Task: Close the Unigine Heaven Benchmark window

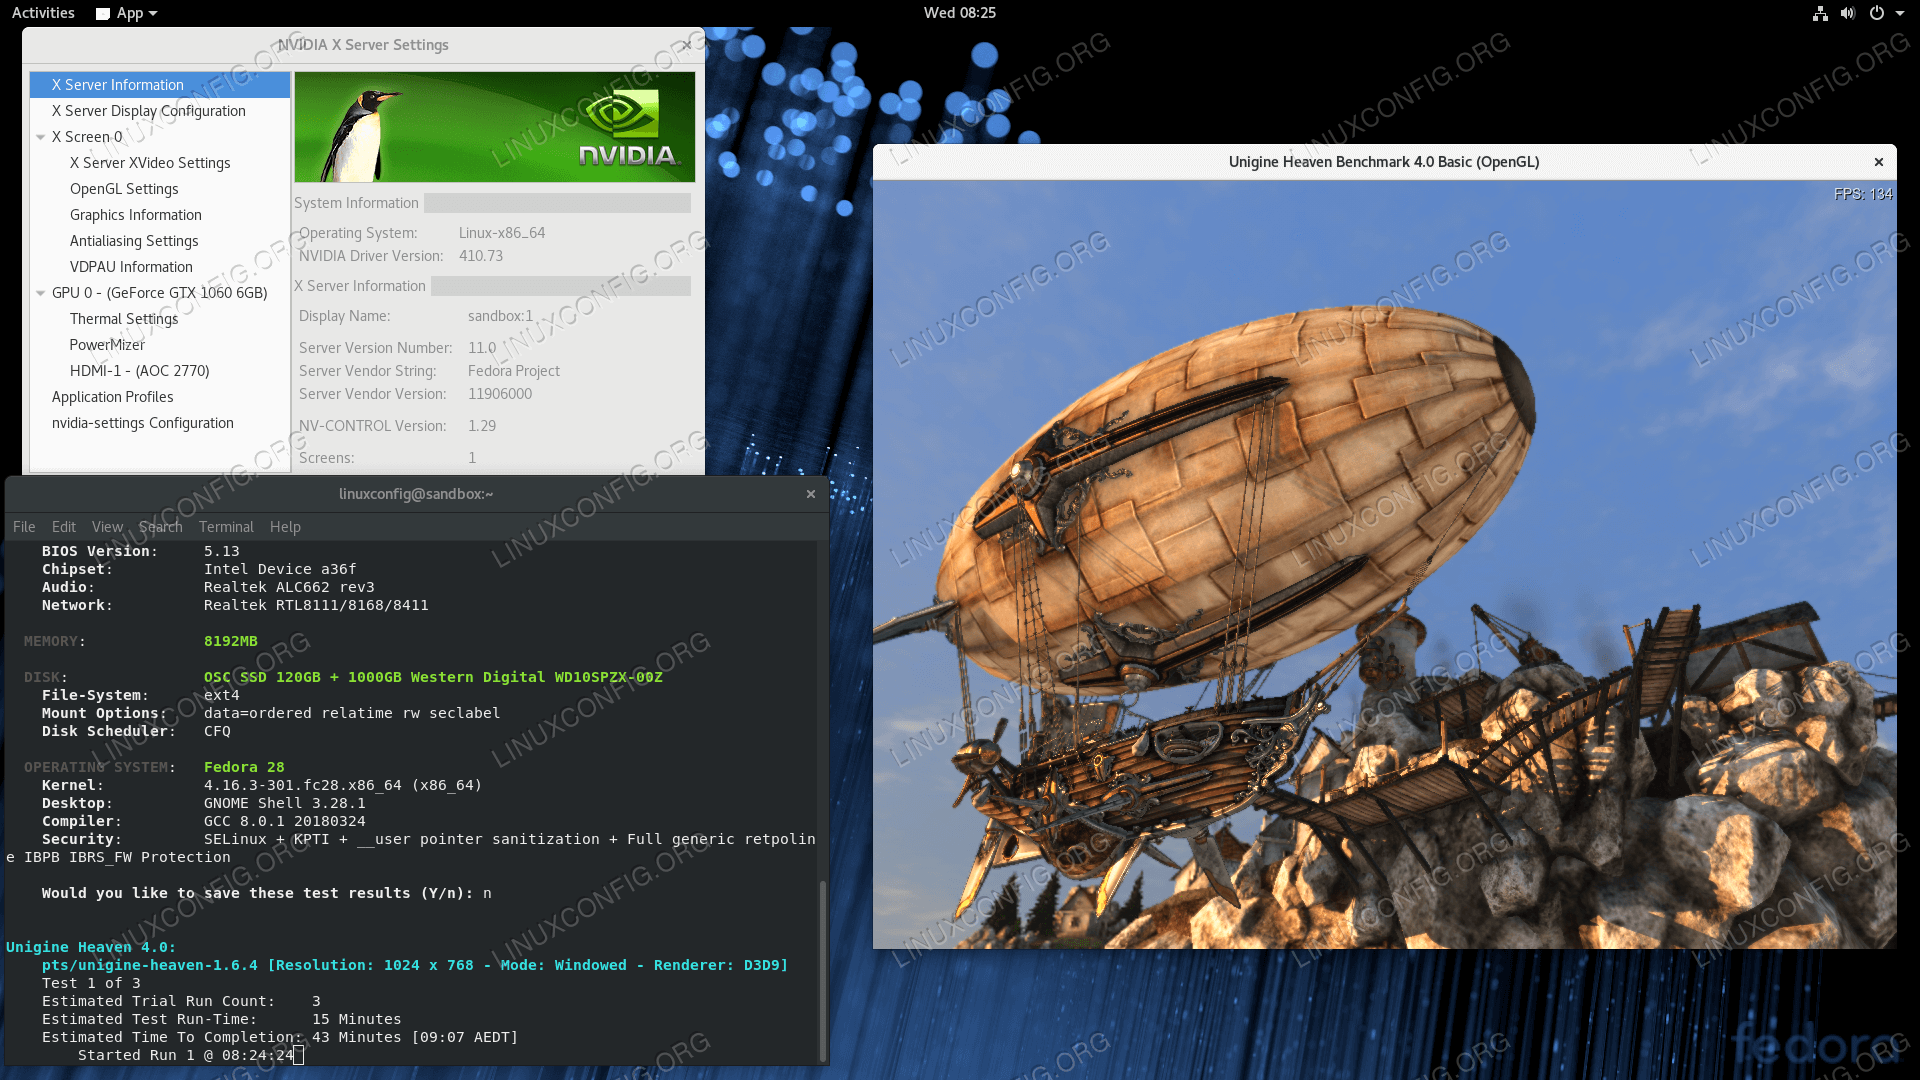Action: [1879, 162]
